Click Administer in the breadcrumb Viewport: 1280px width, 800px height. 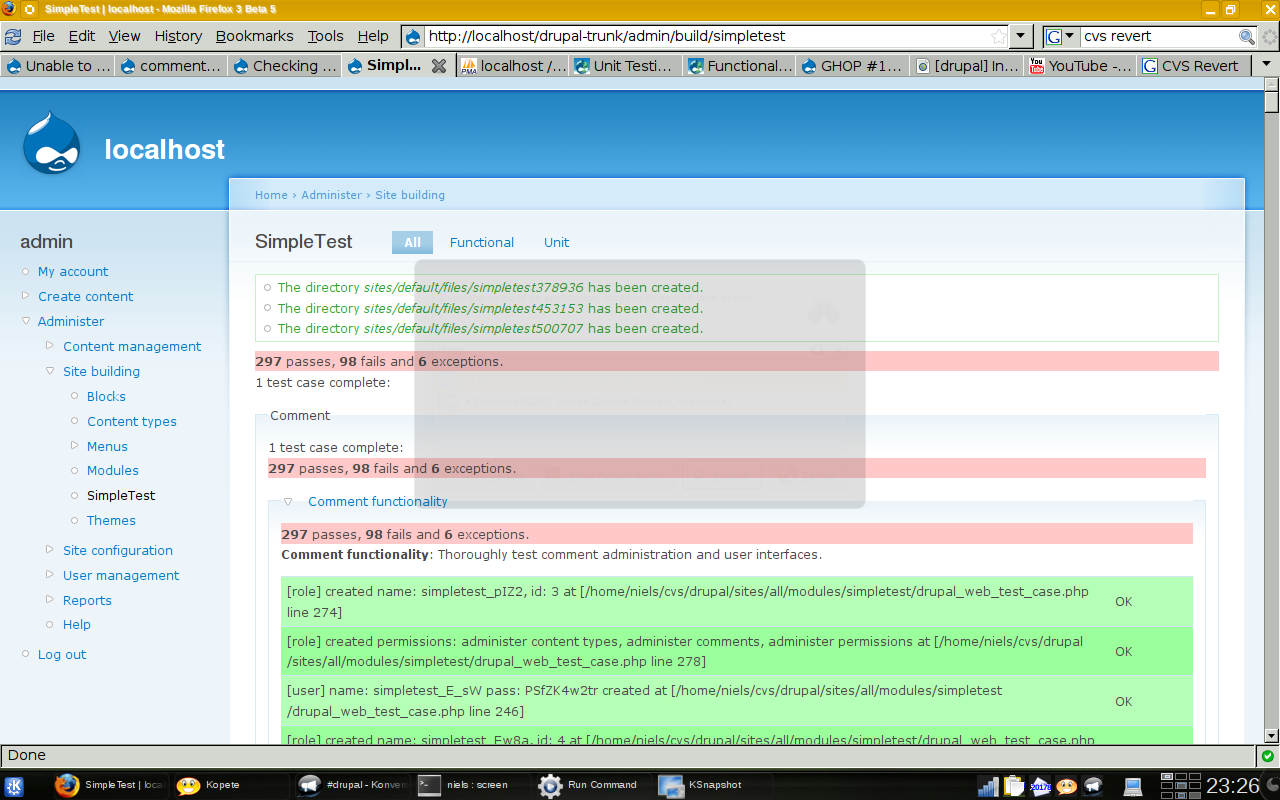[332, 195]
